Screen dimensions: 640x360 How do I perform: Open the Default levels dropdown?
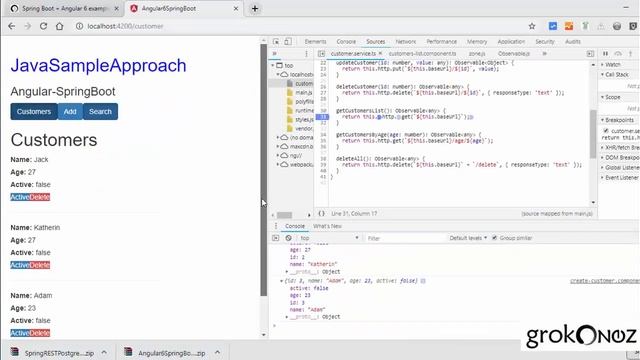pos(468,238)
